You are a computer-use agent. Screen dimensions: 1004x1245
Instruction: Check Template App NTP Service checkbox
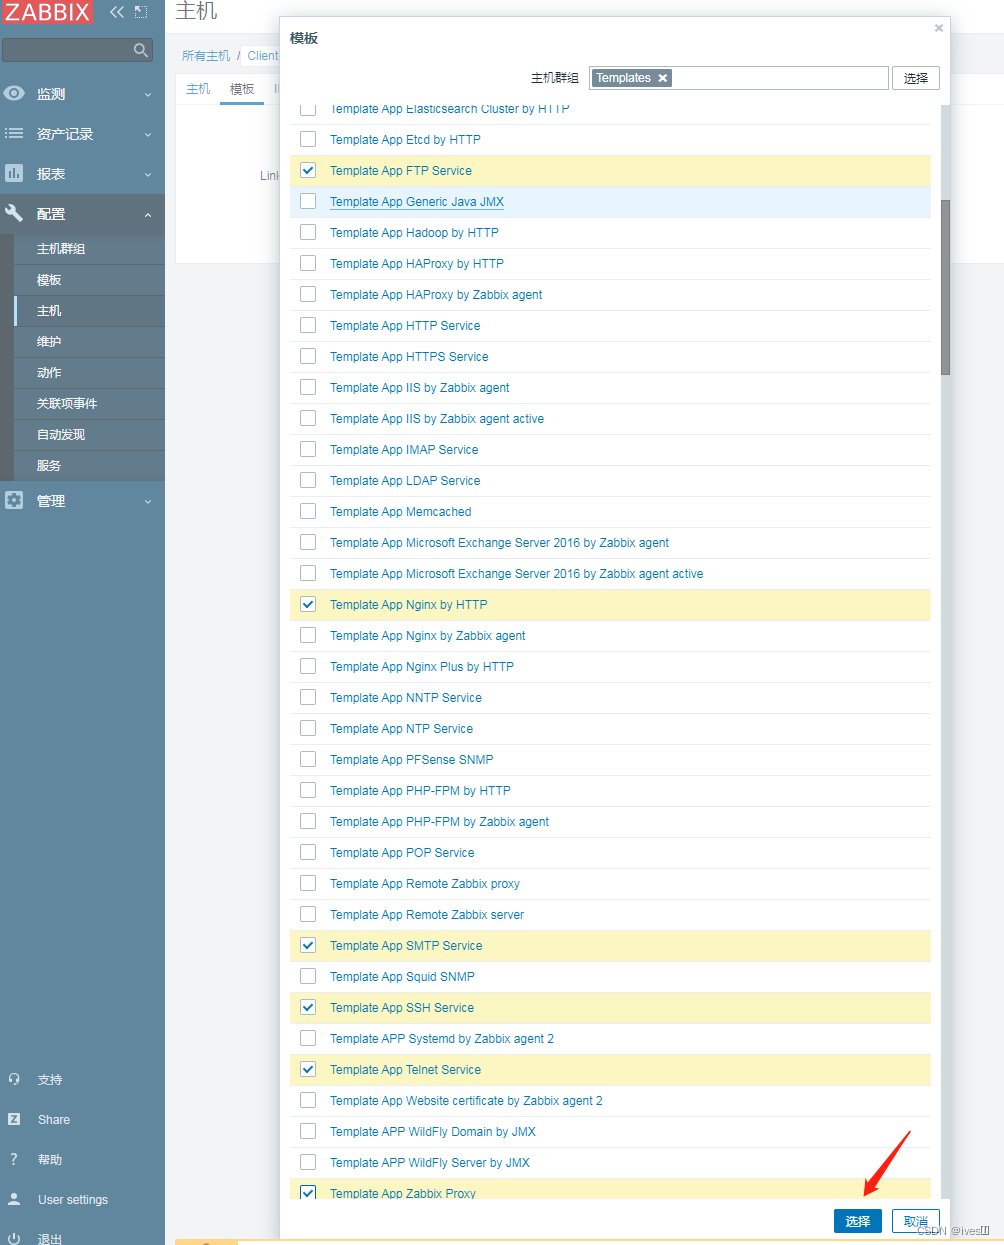[x=308, y=728]
